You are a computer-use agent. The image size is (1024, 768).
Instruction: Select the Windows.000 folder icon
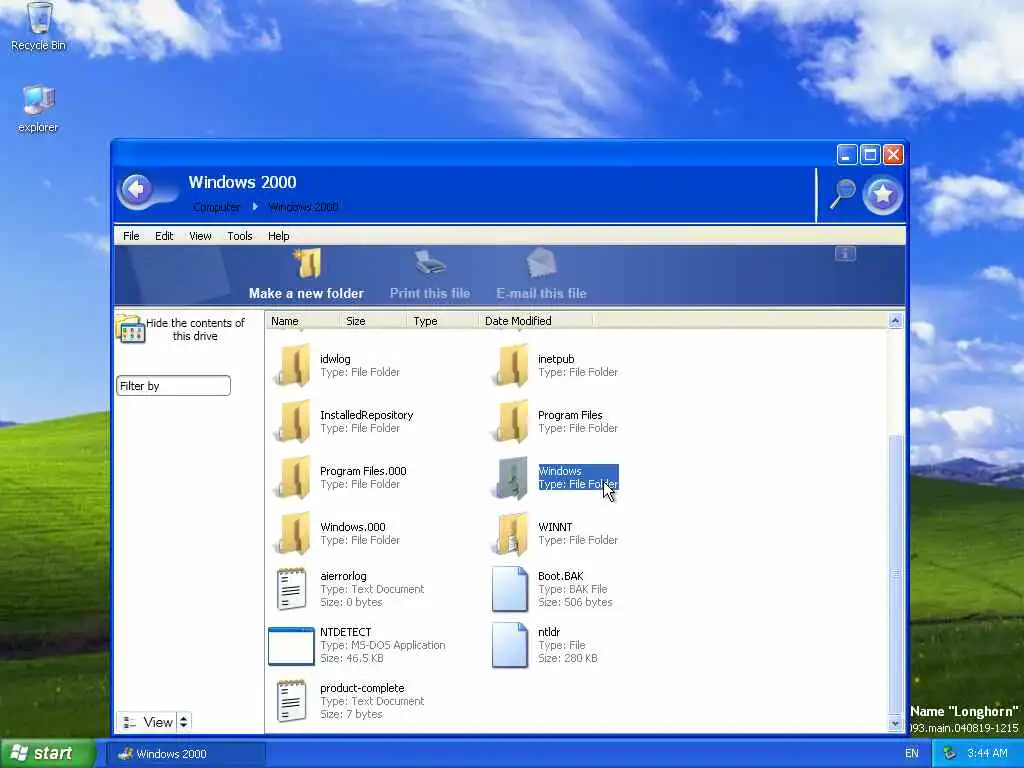pos(293,534)
